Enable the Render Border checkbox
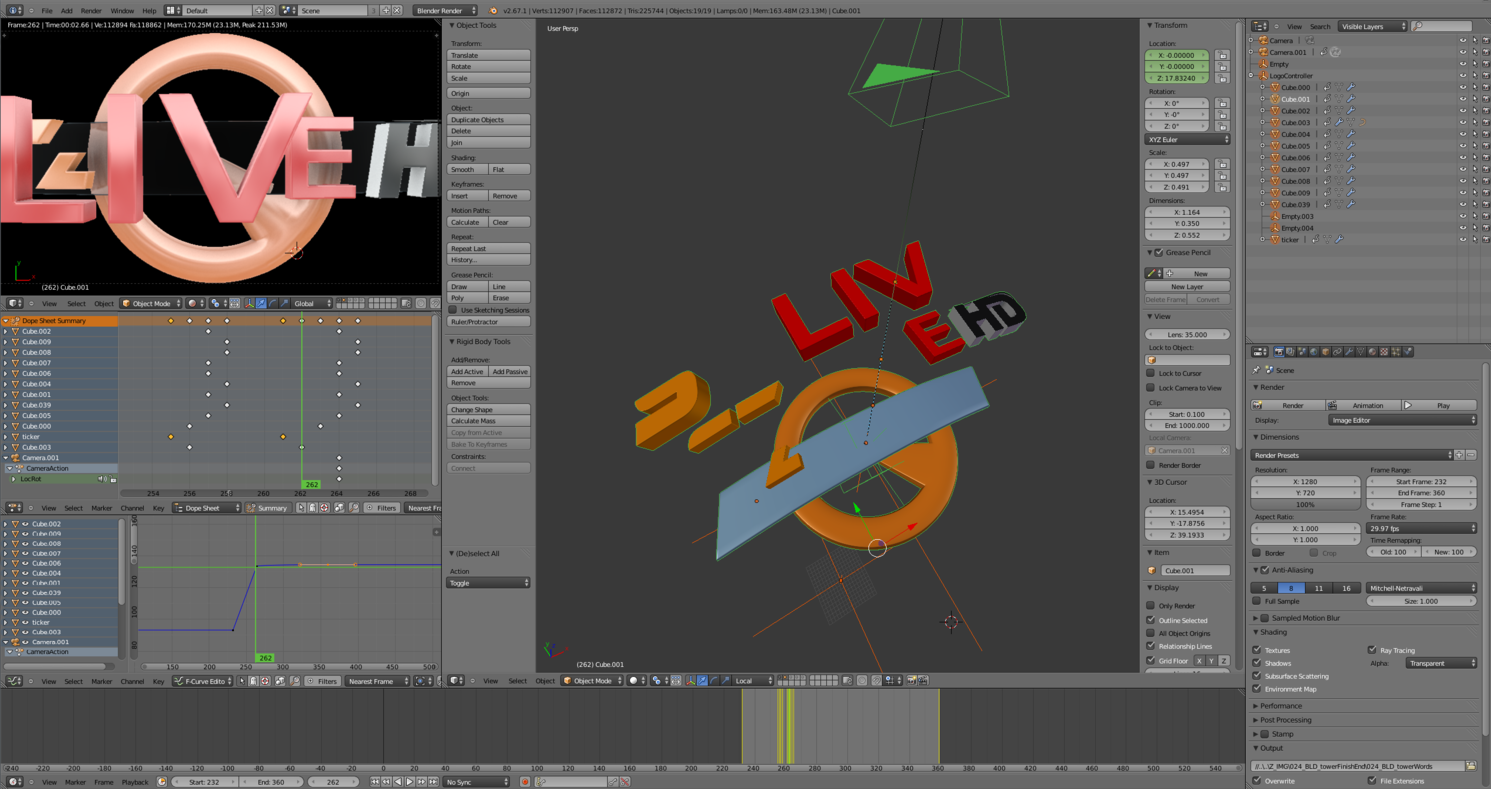This screenshot has width=1491, height=789. 1151,465
